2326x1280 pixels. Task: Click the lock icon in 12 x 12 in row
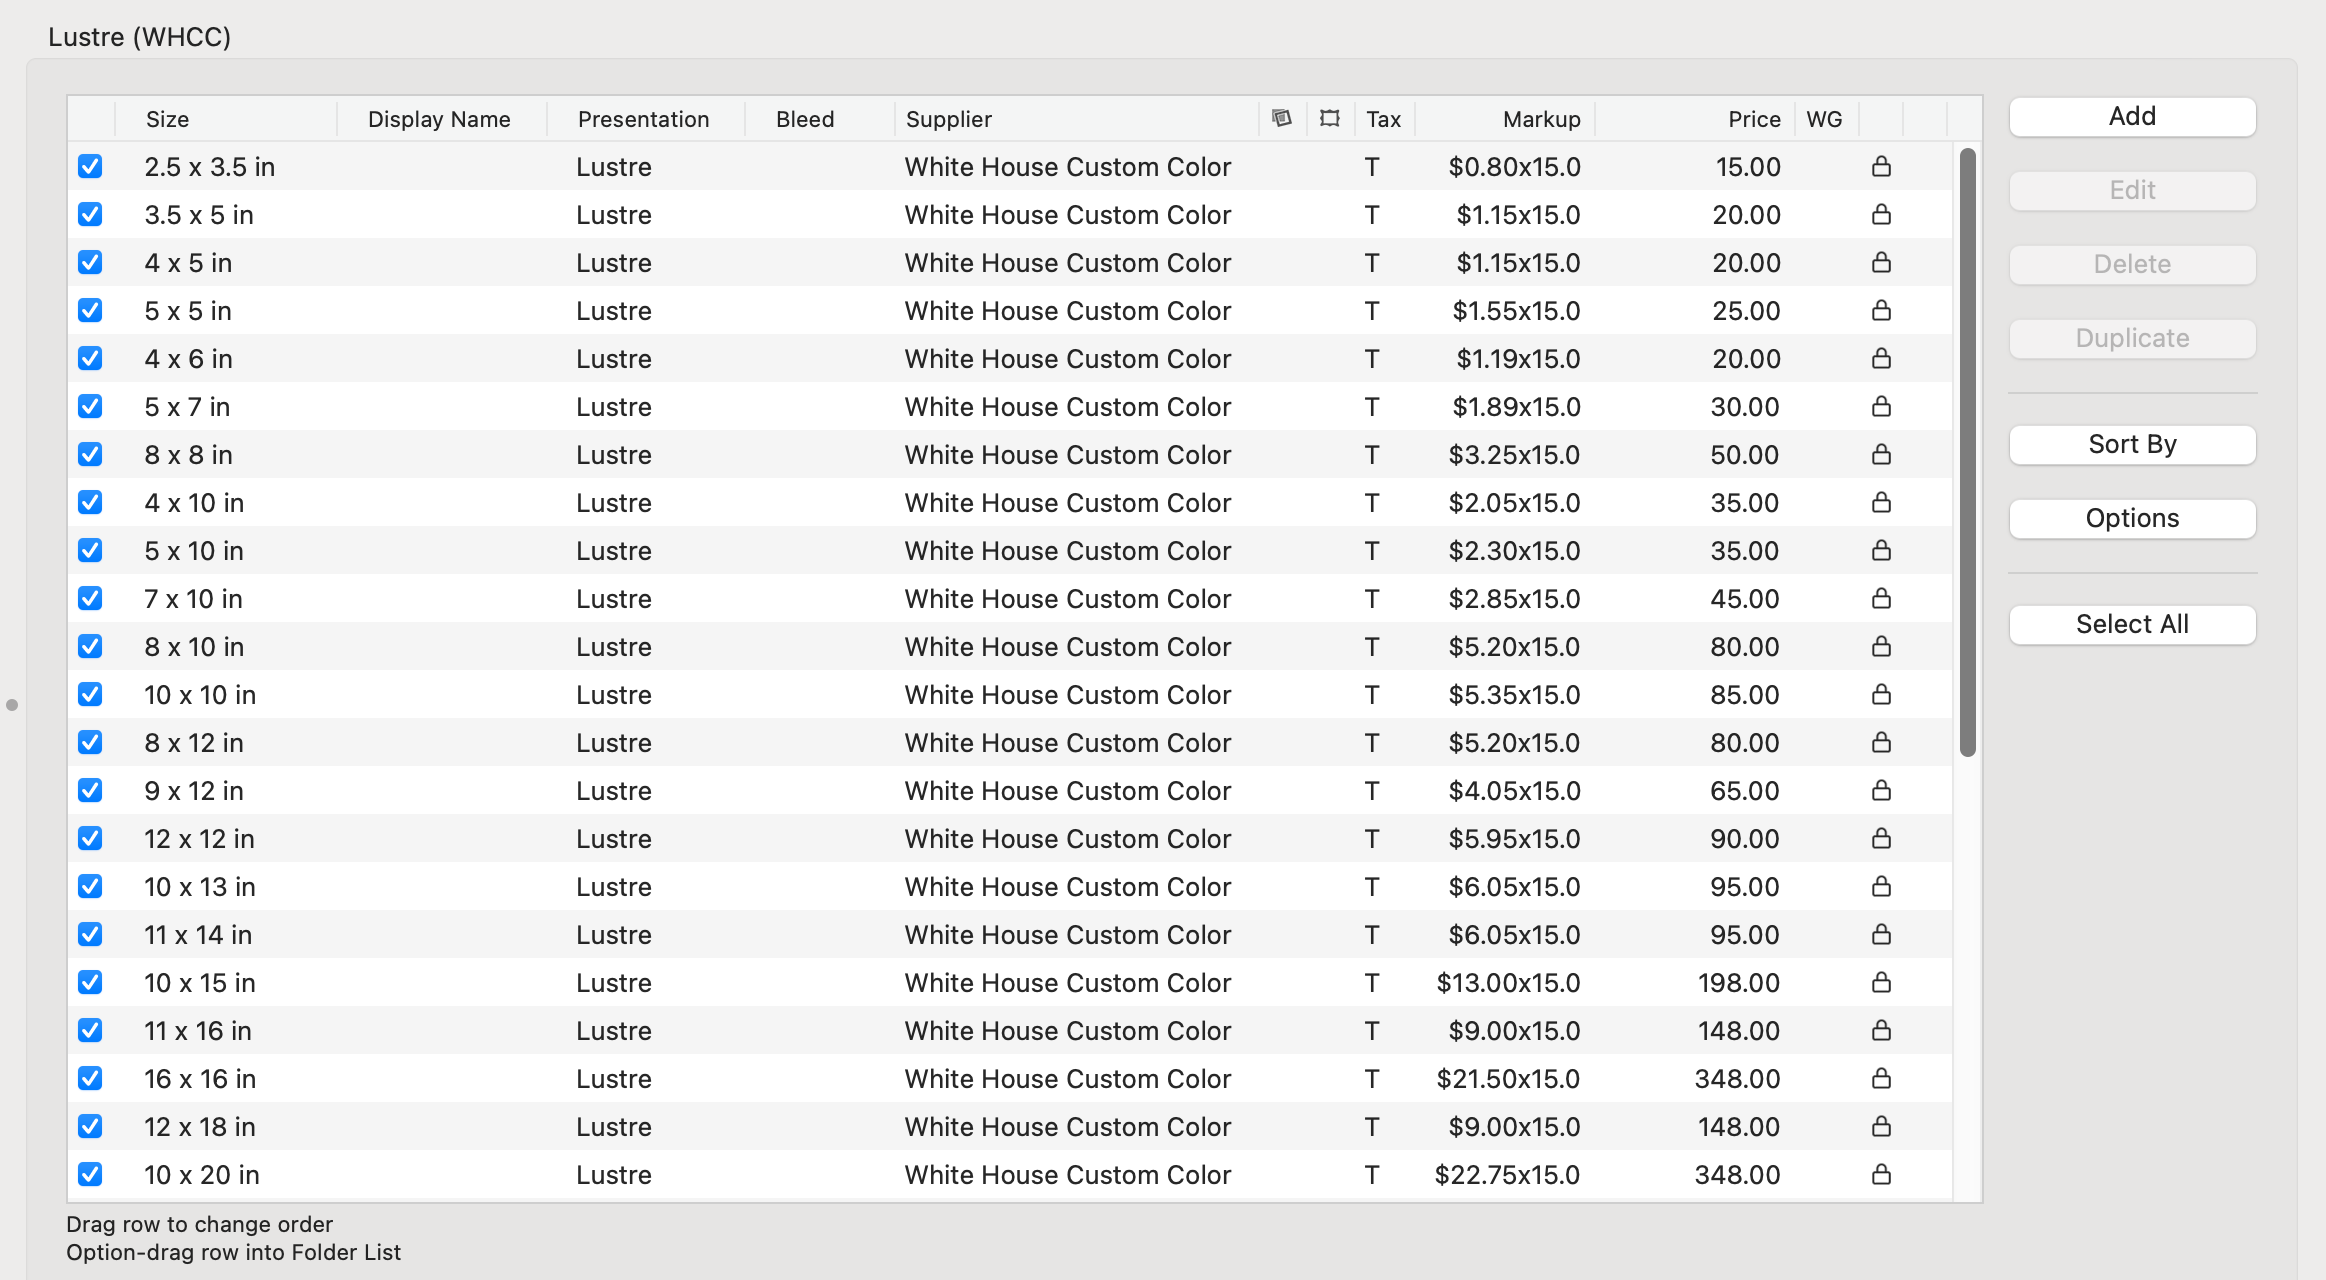click(x=1881, y=838)
